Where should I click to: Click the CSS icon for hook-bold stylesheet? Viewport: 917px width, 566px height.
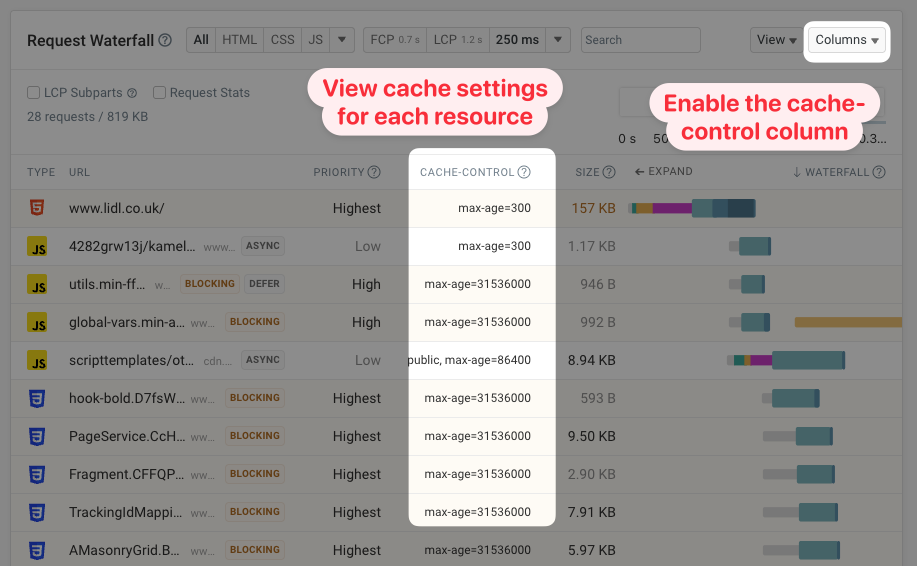(x=37, y=398)
